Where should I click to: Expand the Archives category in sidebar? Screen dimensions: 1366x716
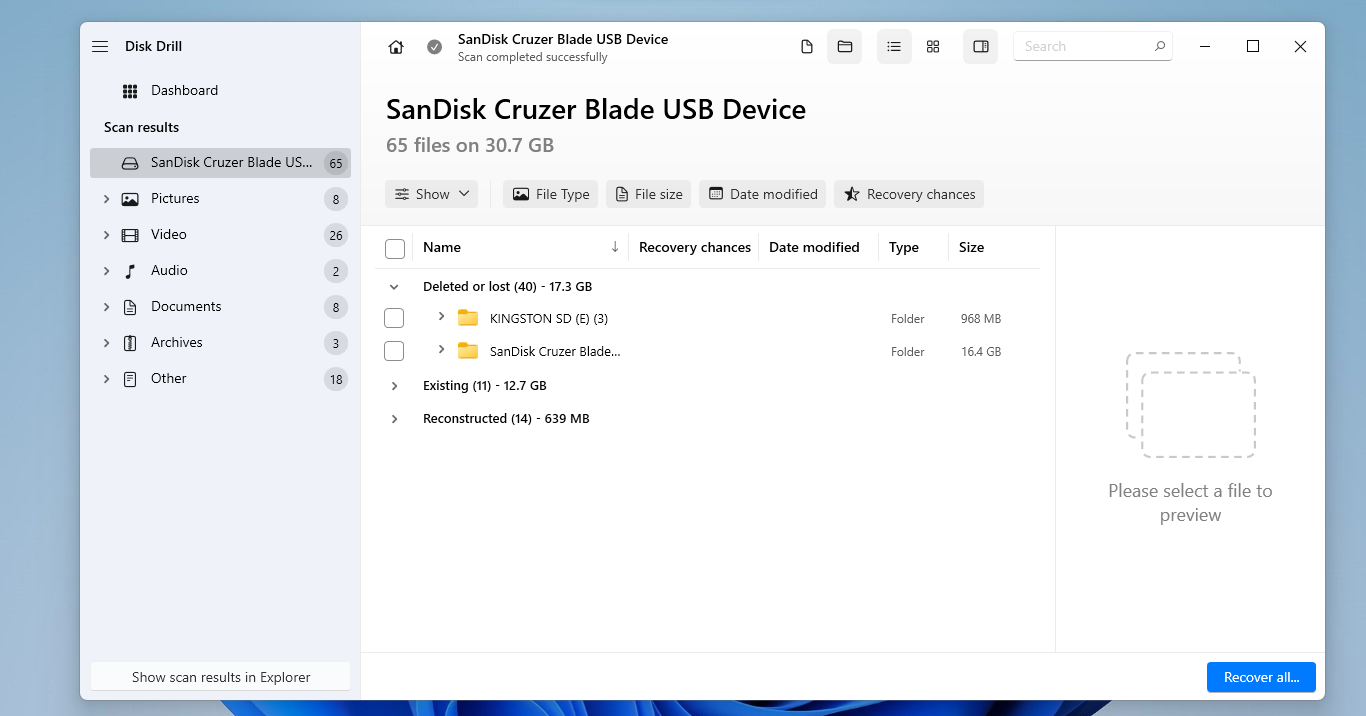click(x=106, y=343)
